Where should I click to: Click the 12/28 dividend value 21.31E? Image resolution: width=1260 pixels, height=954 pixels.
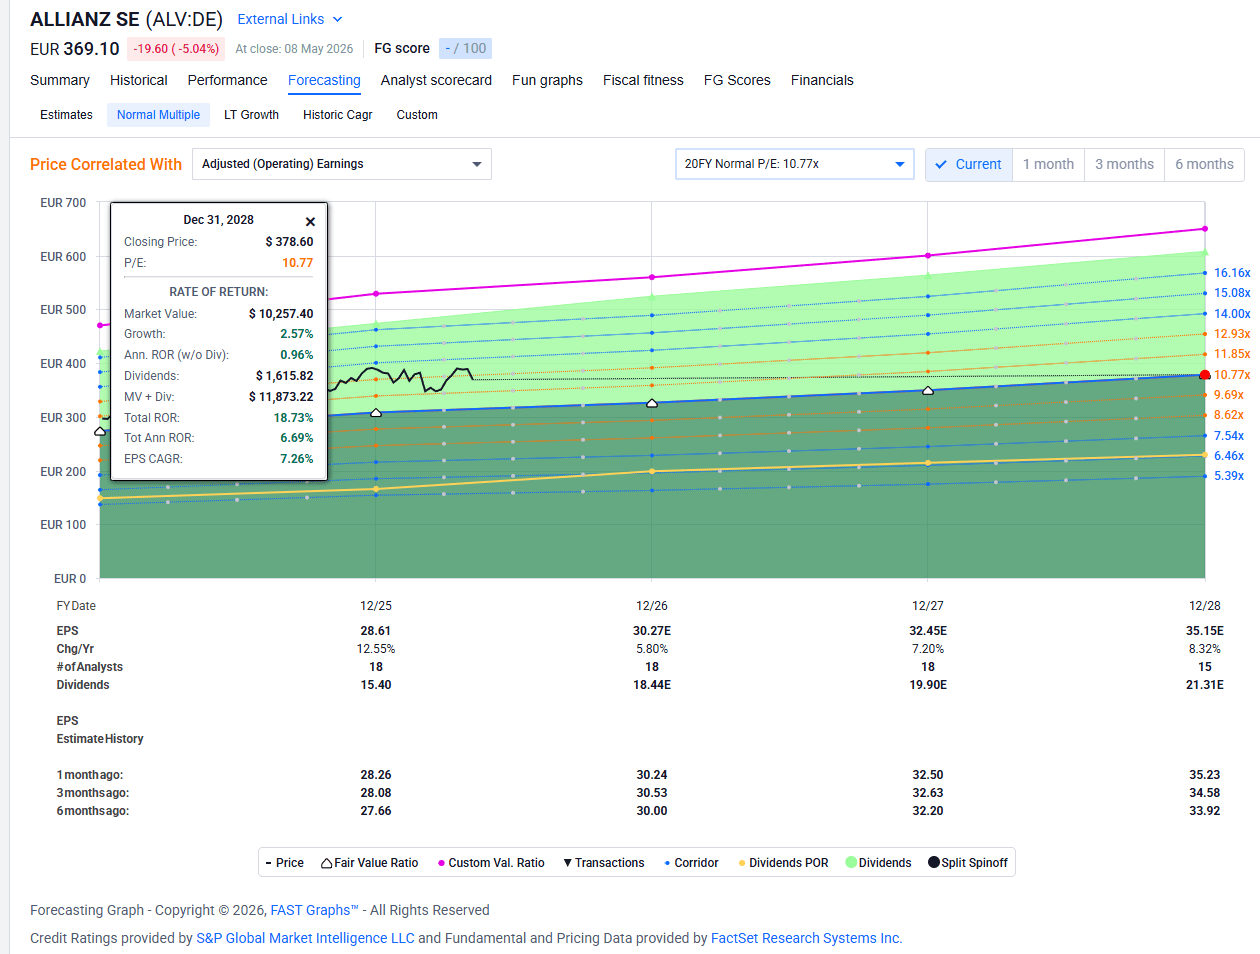click(1204, 685)
